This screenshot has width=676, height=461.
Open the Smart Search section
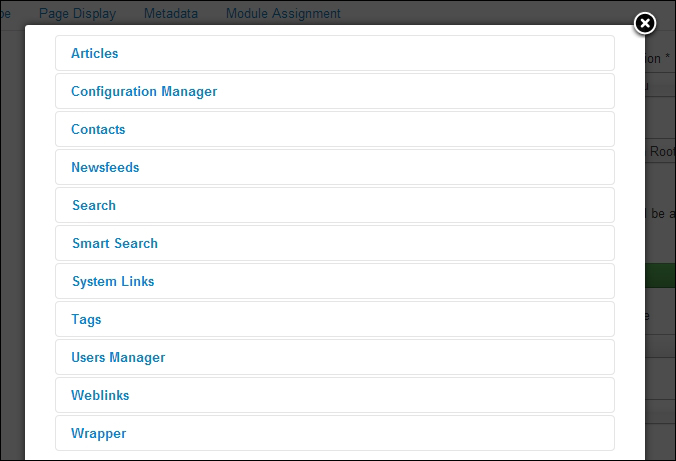(115, 243)
